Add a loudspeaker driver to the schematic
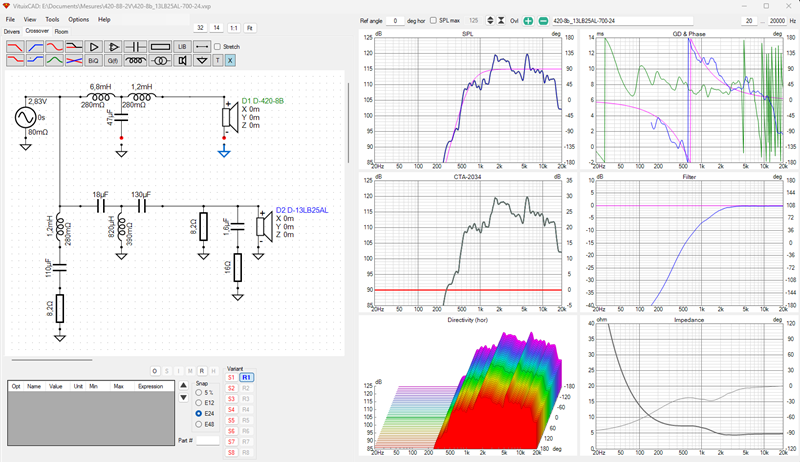 click(x=182, y=61)
